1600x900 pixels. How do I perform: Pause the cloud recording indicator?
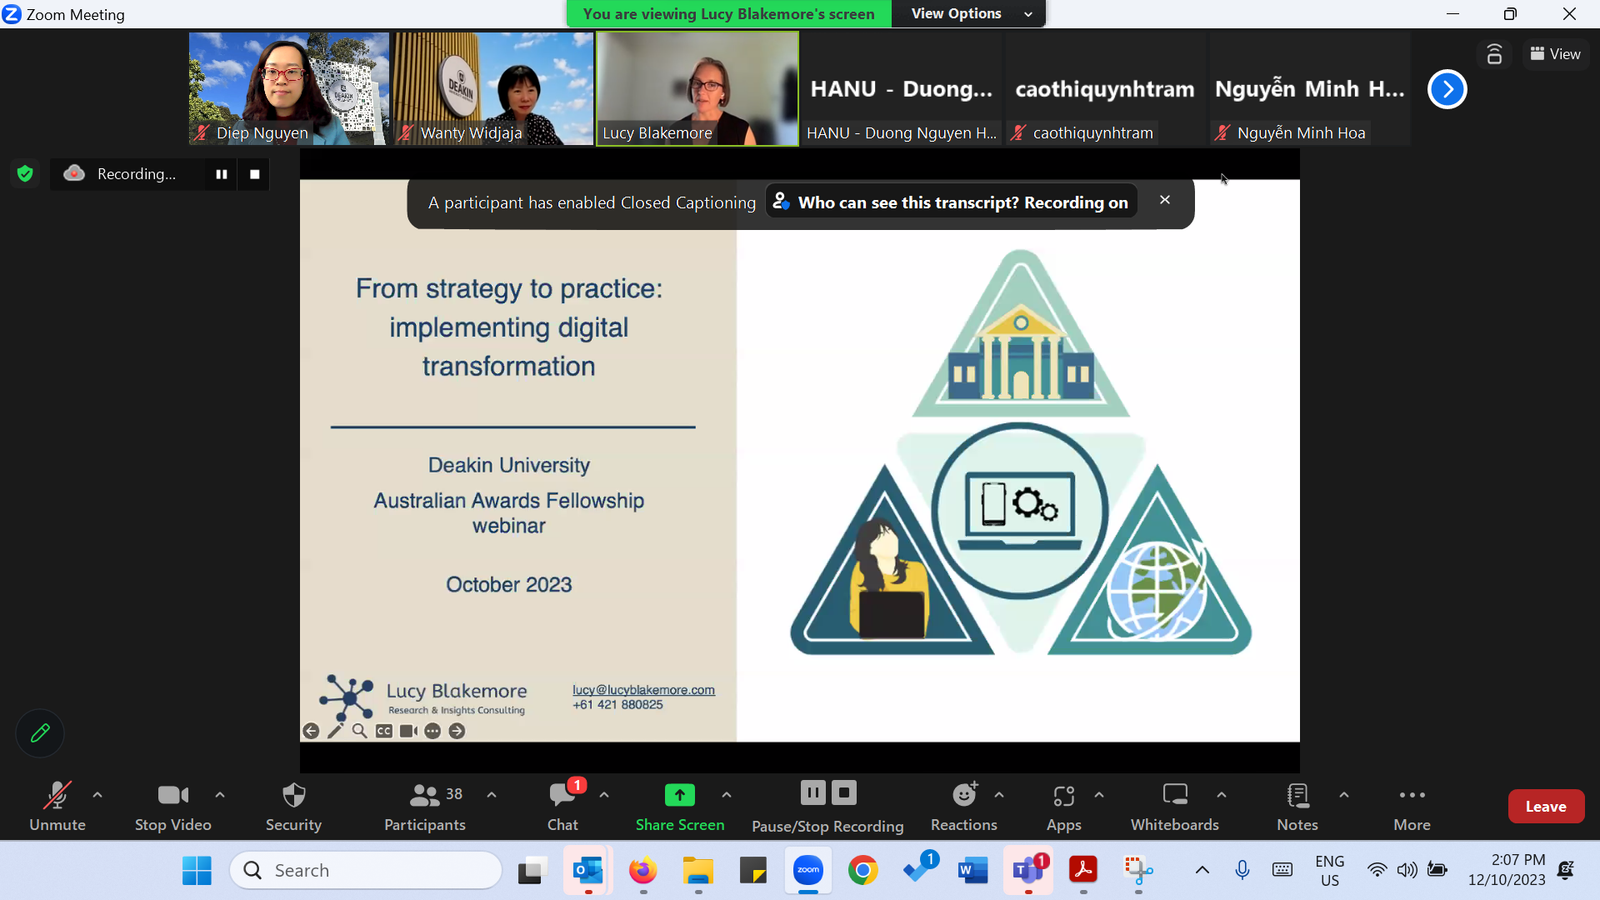click(x=221, y=174)
